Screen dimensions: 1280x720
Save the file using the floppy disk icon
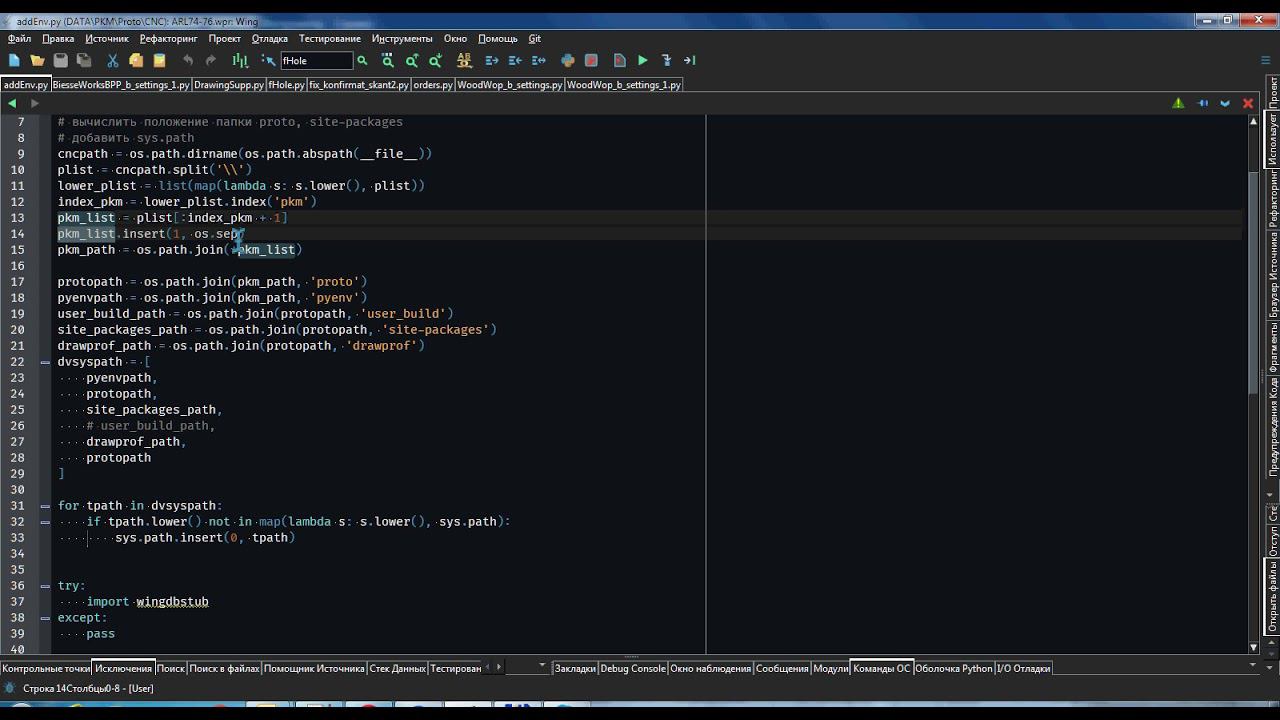tap(60, 60)
